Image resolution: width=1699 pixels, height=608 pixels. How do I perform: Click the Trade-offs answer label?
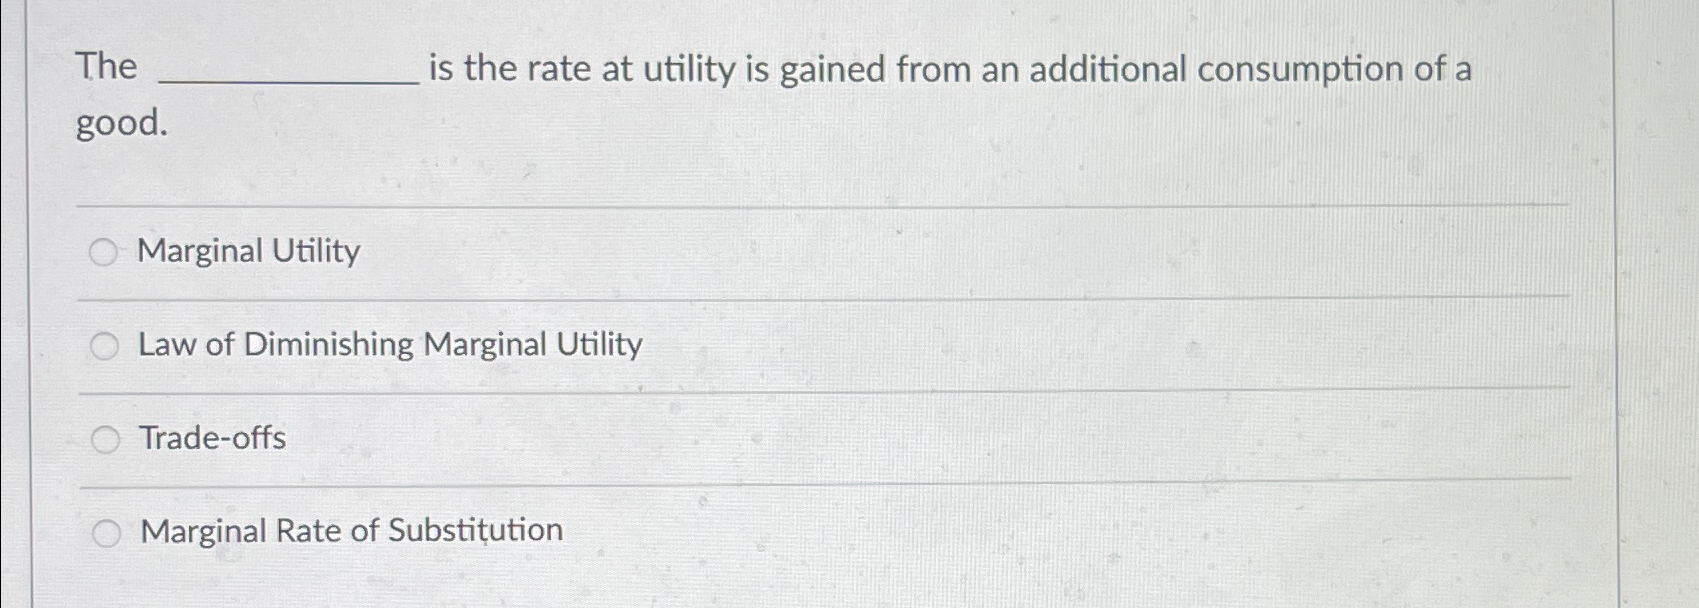[211, 438]
